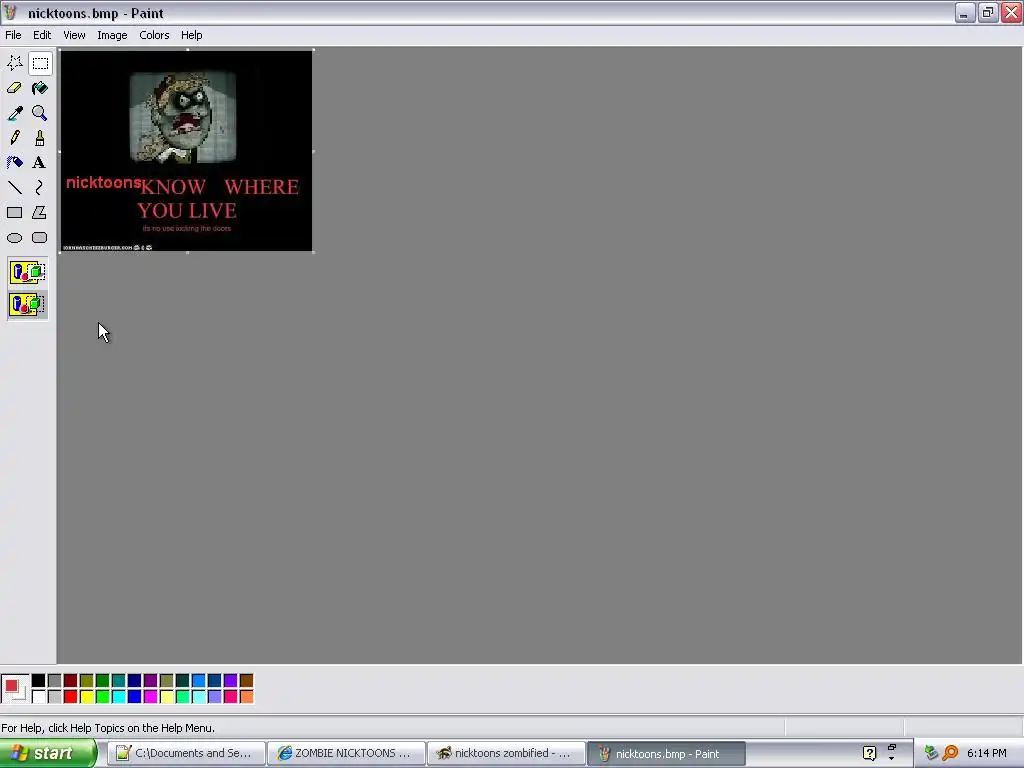Screen dimensions: 1024x768
Task: Enable transparent selection background option
Action: click(x=27, y=304)
